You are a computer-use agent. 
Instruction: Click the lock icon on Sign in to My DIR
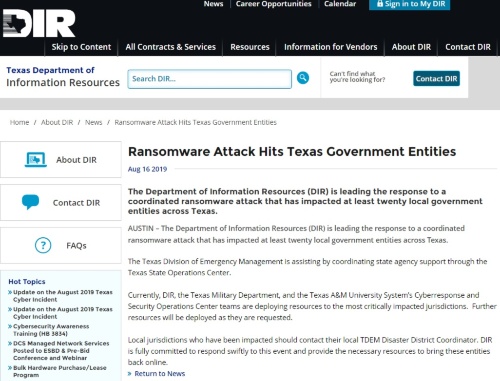click(380, 4)
